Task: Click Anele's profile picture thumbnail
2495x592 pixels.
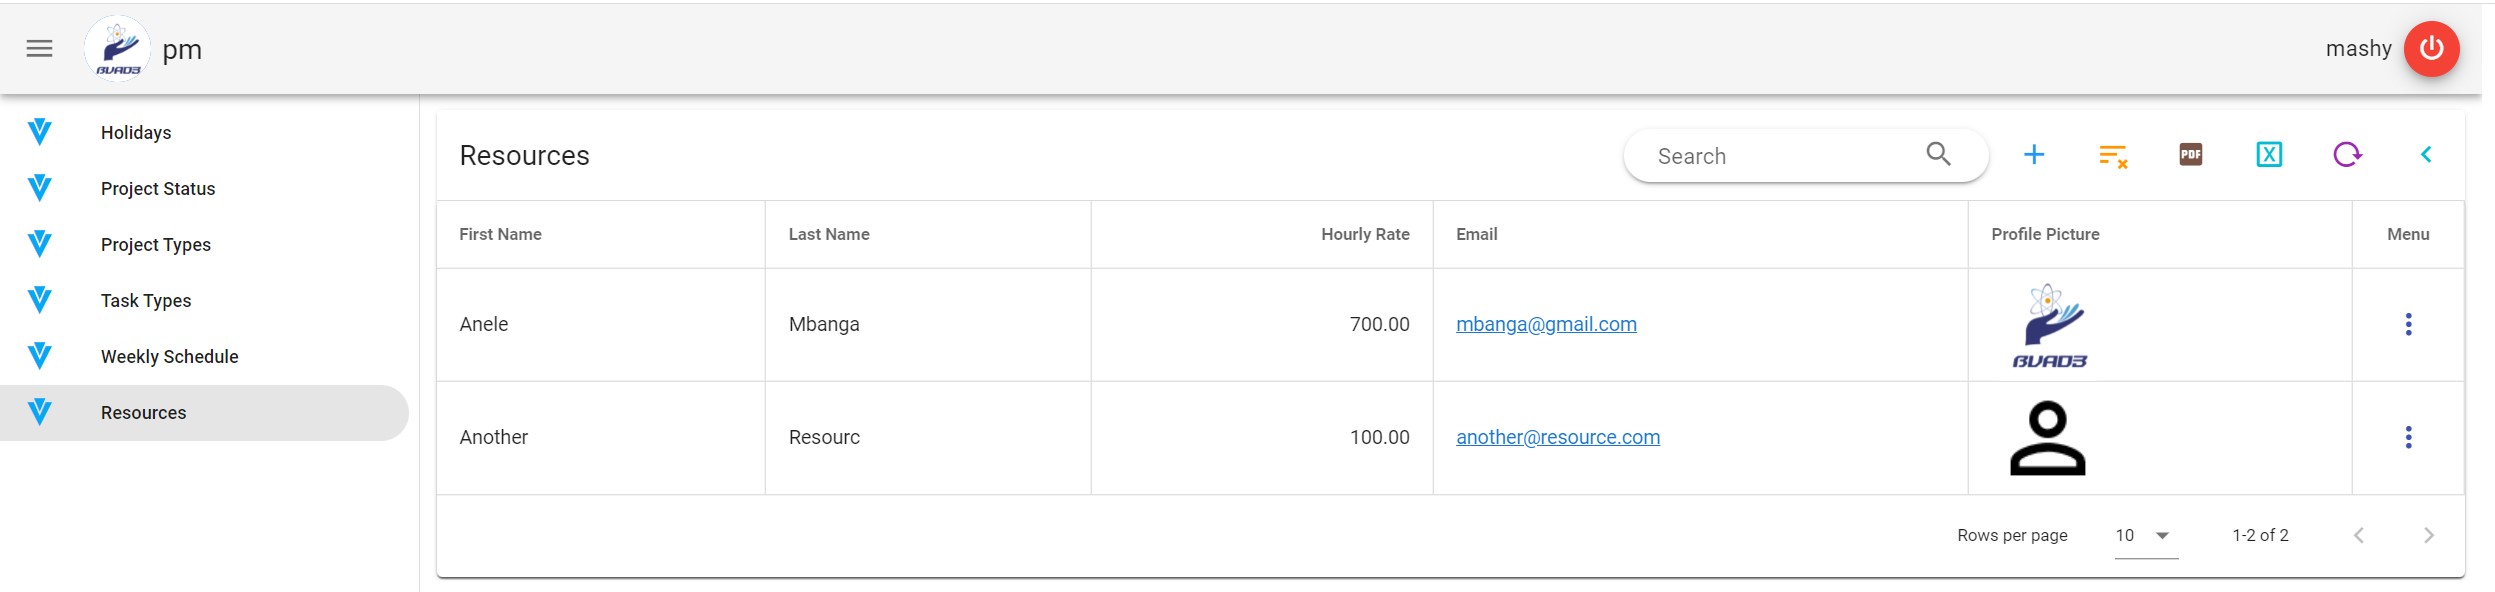Action: tap(2048, 325)
